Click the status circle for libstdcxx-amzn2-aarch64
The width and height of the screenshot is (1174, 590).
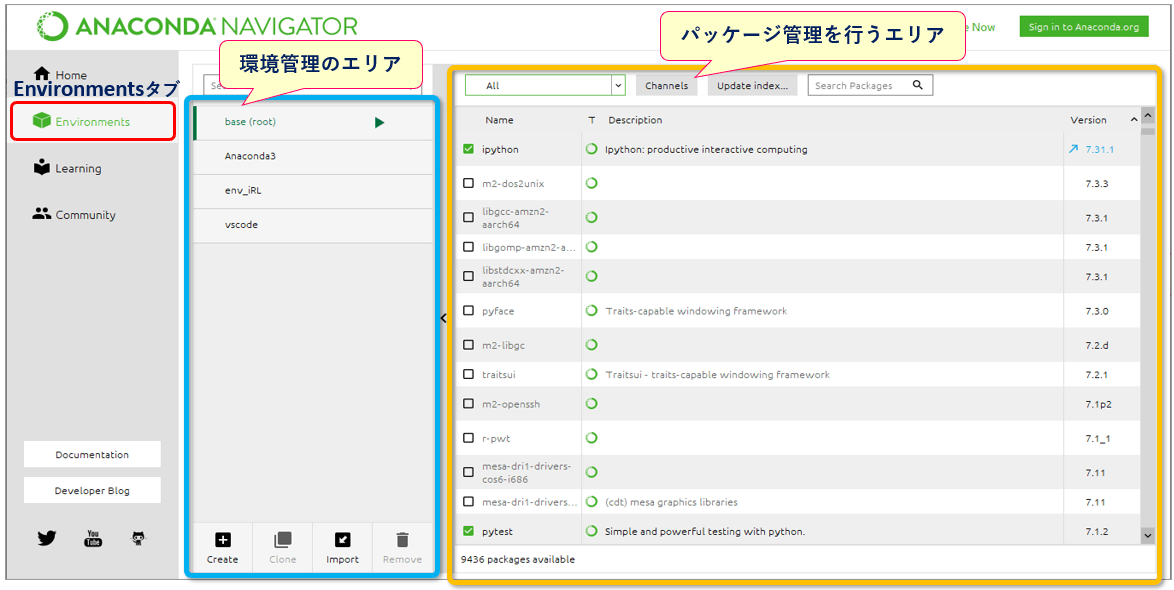(x=591, y=276)
